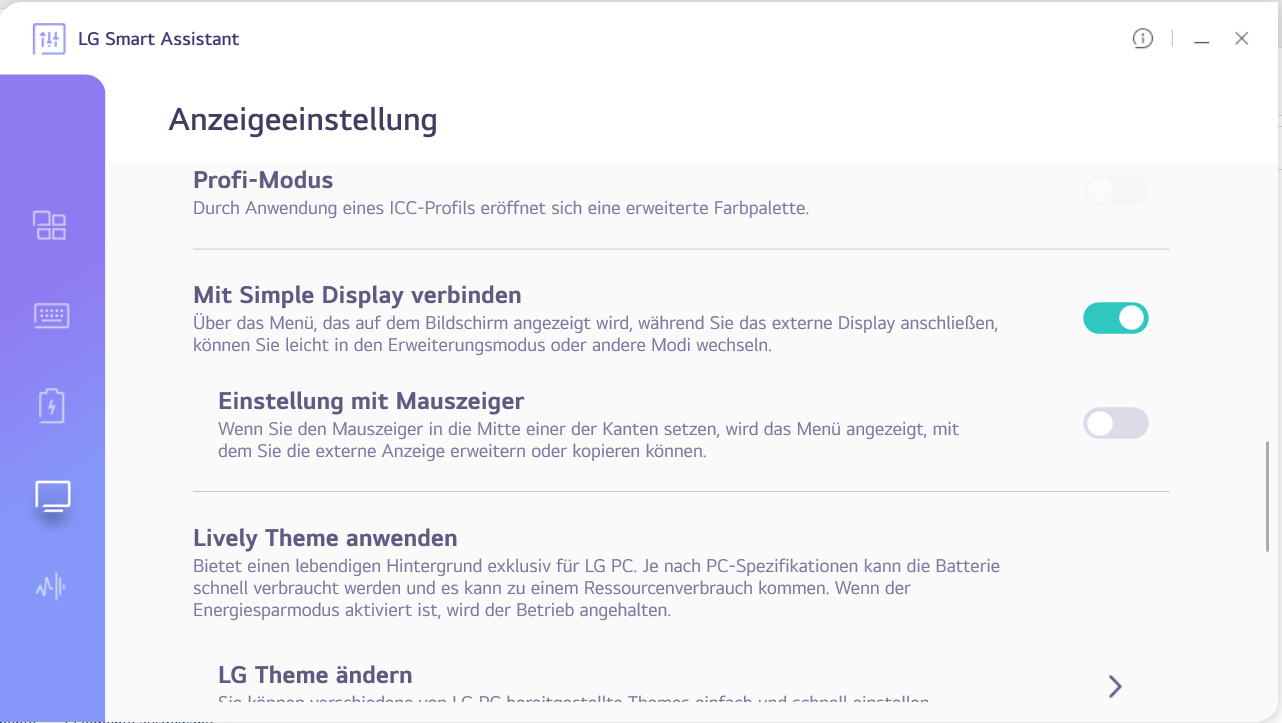Click the Anzeigeeinstellung page title

[x=303, y=120]
